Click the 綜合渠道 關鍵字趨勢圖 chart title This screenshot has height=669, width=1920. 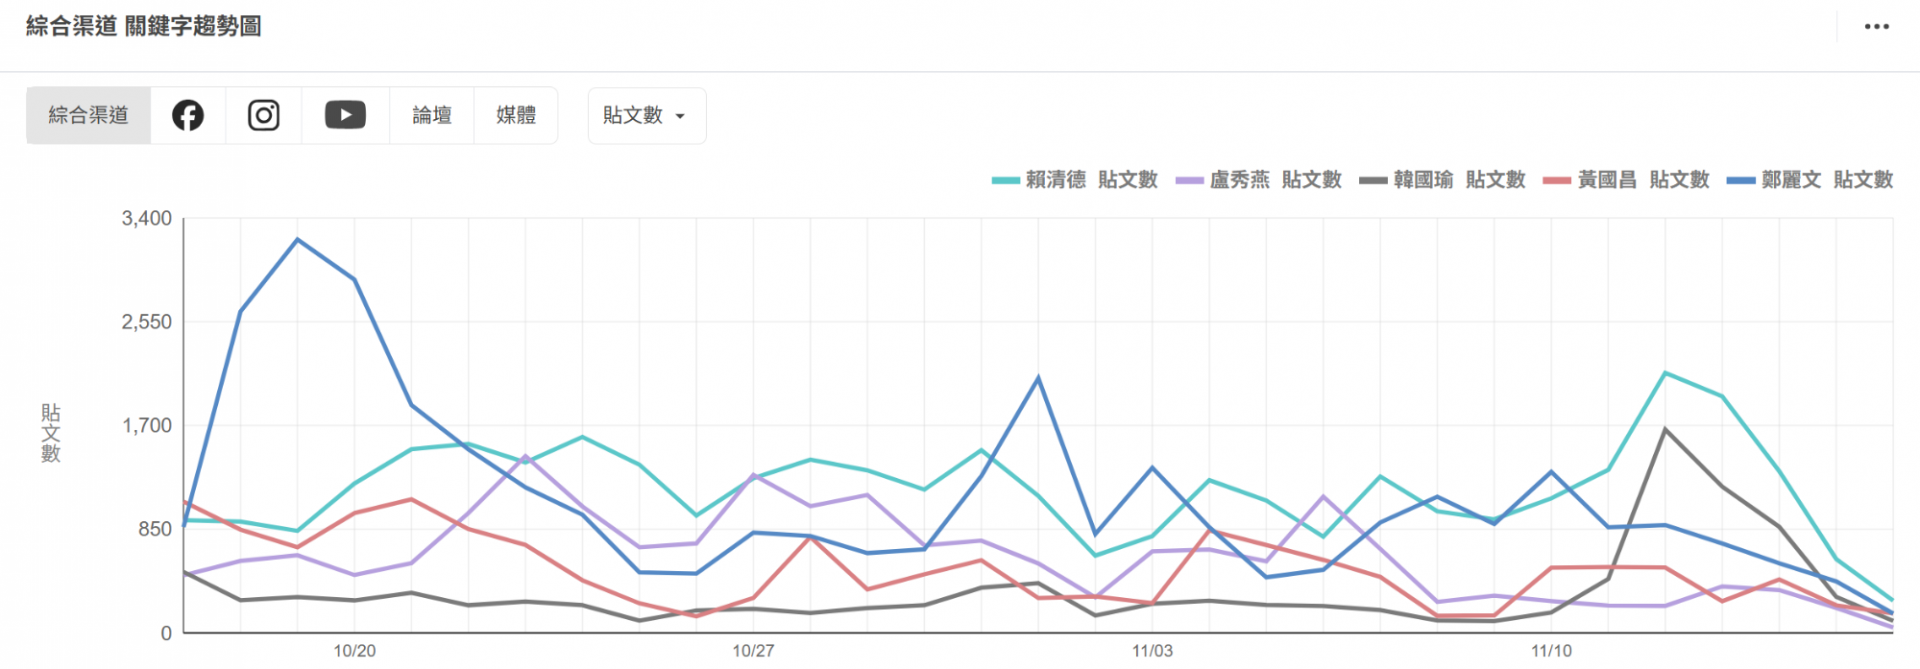point(144,27)
